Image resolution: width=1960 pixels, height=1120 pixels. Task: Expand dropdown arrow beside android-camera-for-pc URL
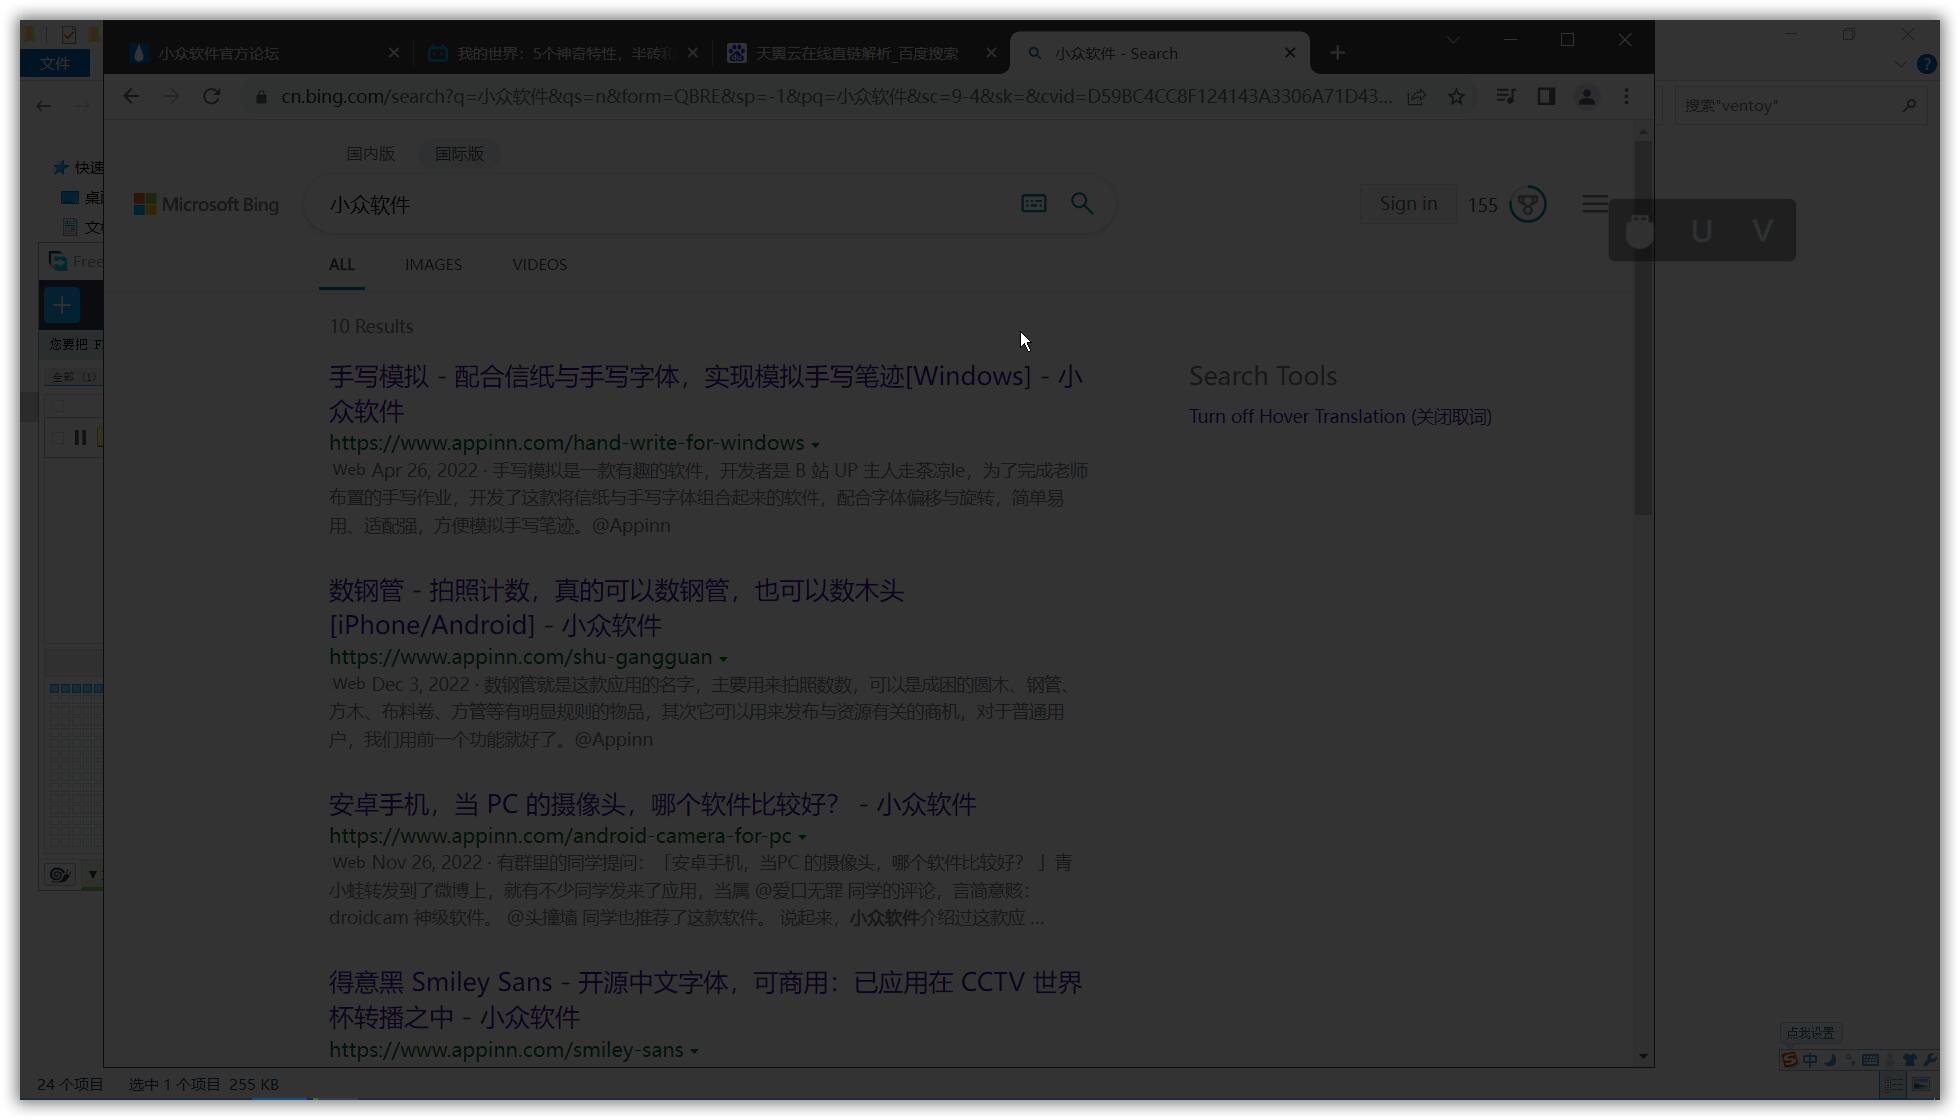coord(802,837)
